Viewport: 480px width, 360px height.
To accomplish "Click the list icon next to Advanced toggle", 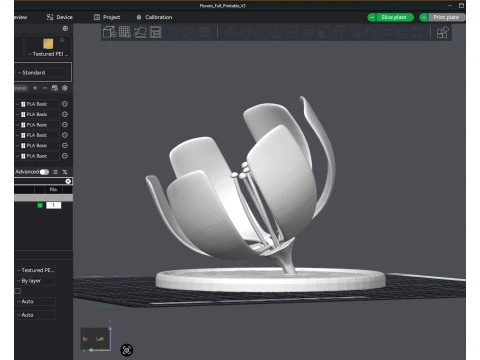I will point(55,172).
